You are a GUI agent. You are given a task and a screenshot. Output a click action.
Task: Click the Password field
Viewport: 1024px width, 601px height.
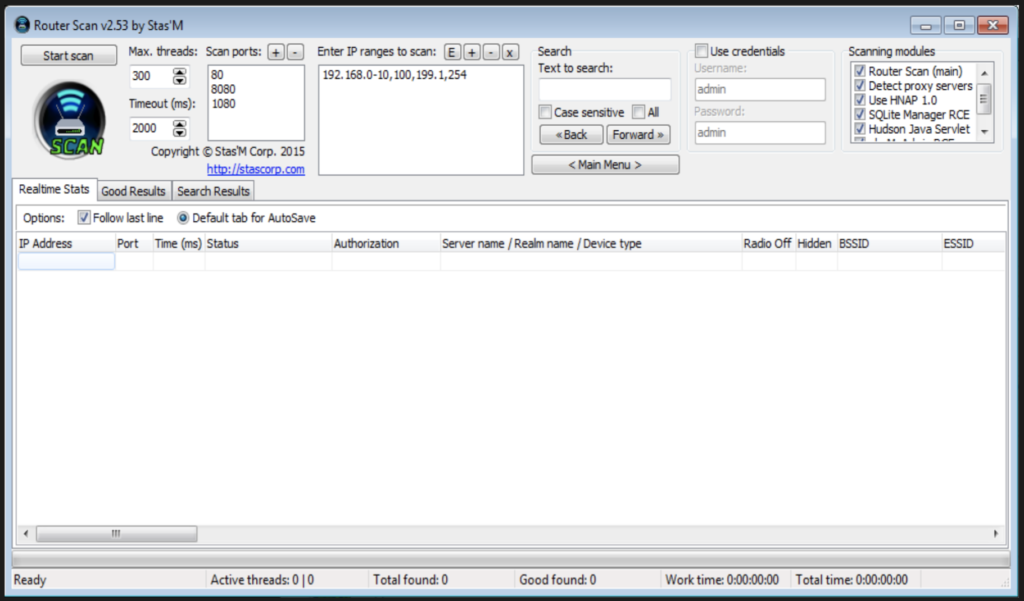(x=760, y=133)
